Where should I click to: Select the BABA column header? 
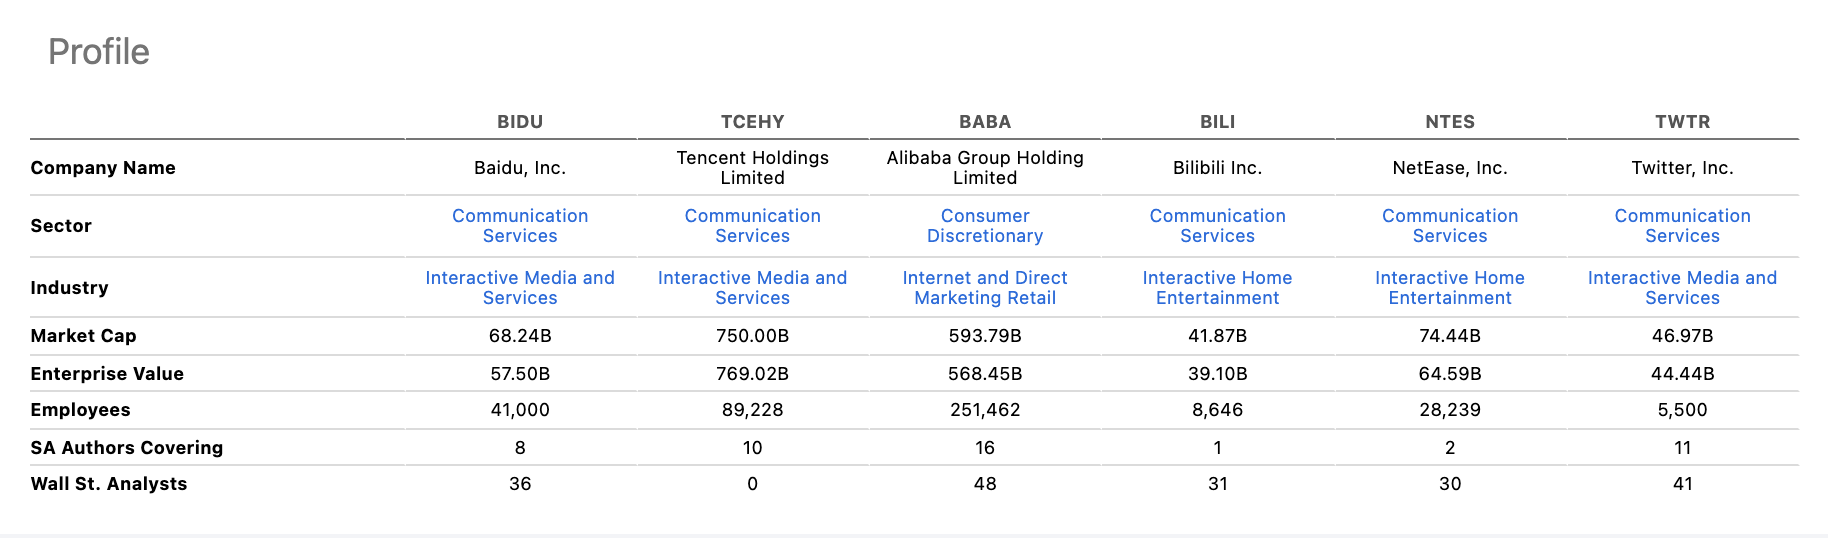point(985,122)
